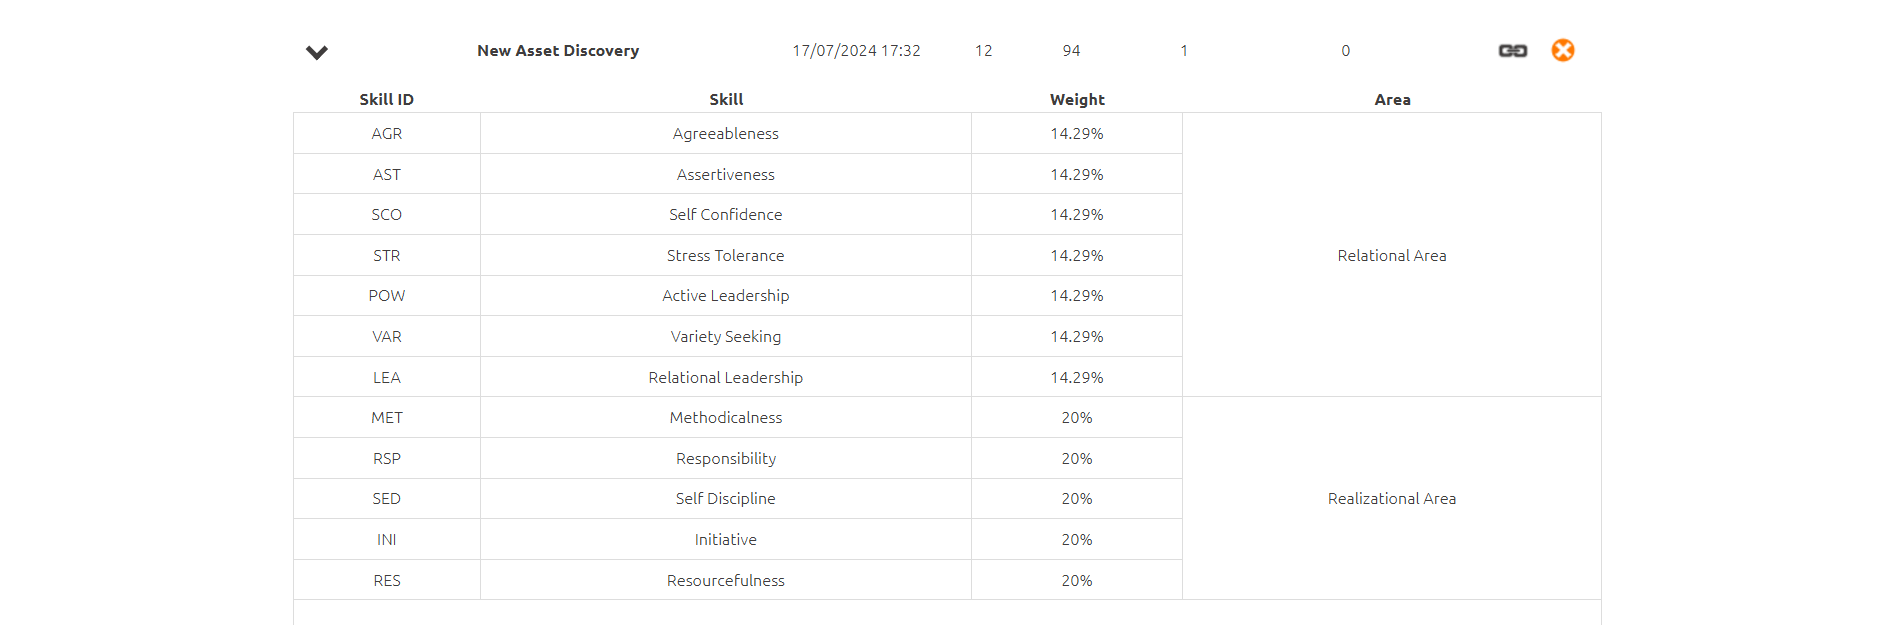Click the value 94 in the summary row

coord(1071,51)
